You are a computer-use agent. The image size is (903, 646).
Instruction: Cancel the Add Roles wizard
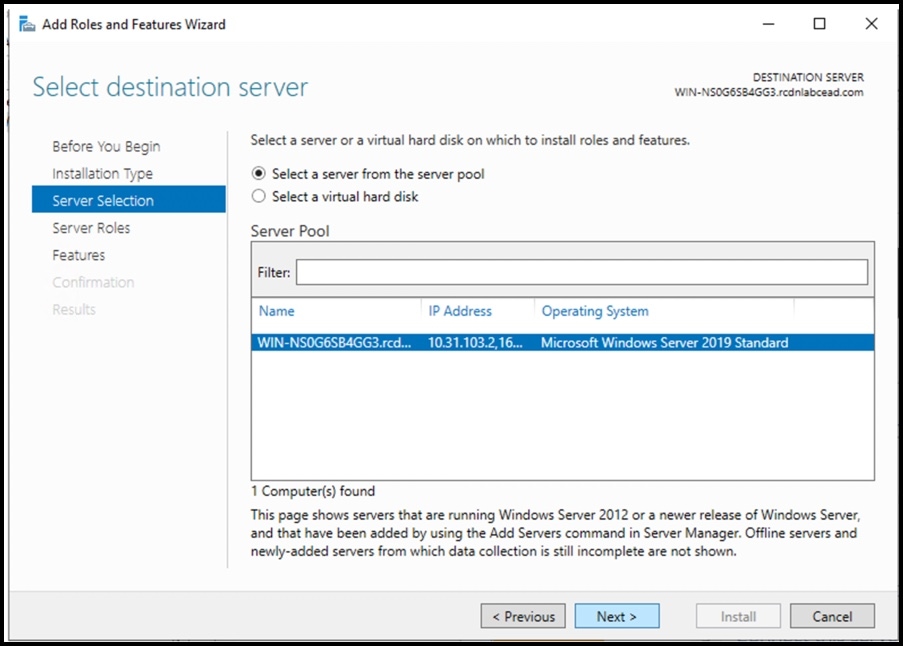coord(831,616)
